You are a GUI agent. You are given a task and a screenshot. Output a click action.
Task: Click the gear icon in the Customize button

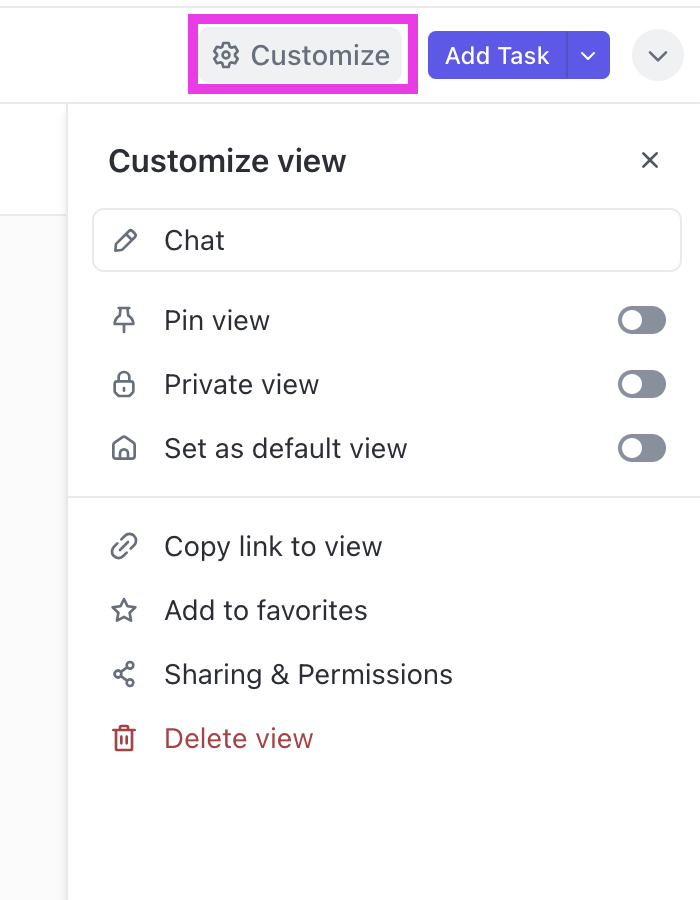(x=227, y=56)
